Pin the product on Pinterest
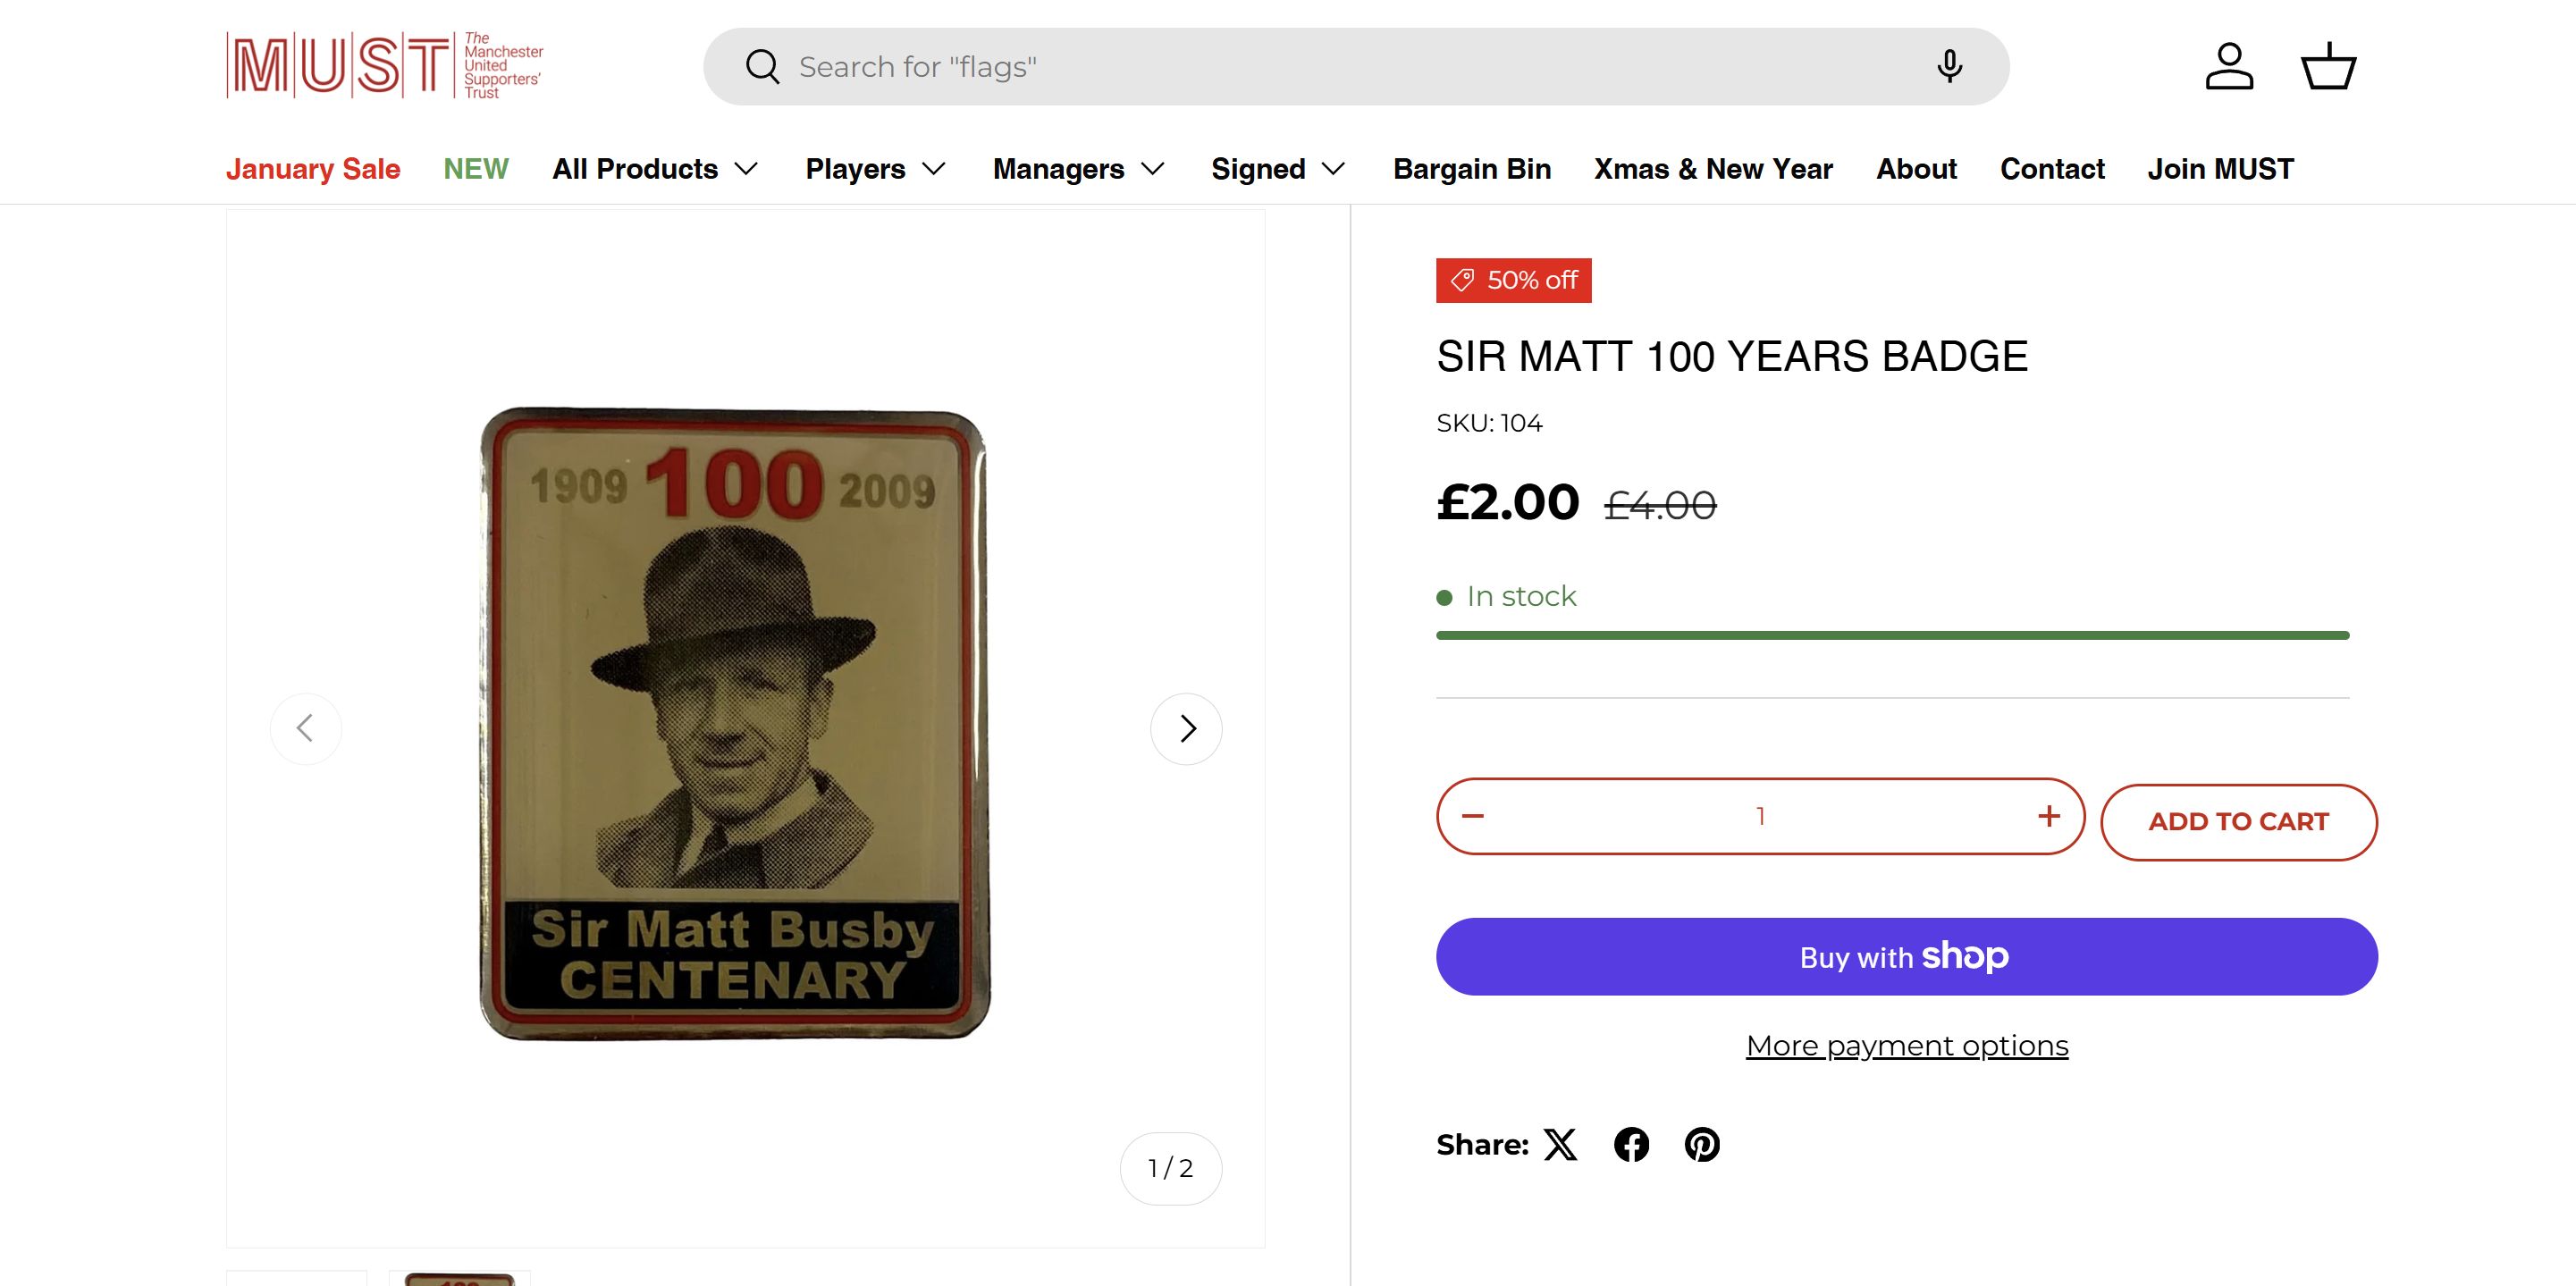This screenshot has width=2576, height=1286. (x=1702, y=1144)
